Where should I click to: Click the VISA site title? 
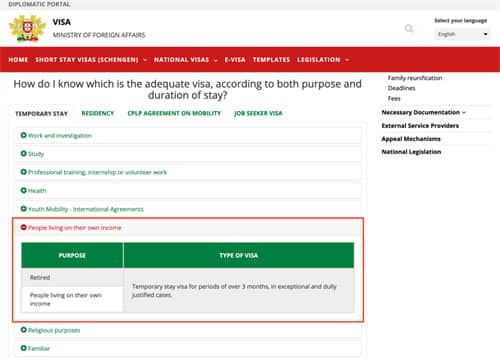pyautogui.click(x=62, y=22)
